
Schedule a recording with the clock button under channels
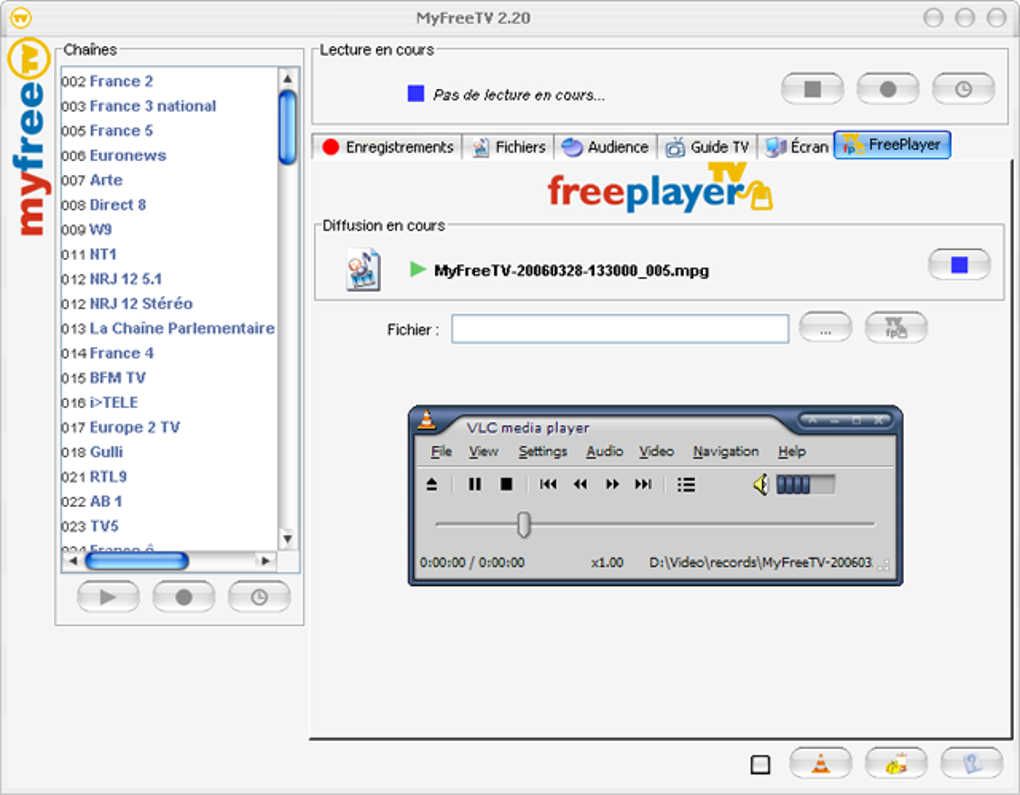pyautogui.click(x=259, y=597)
